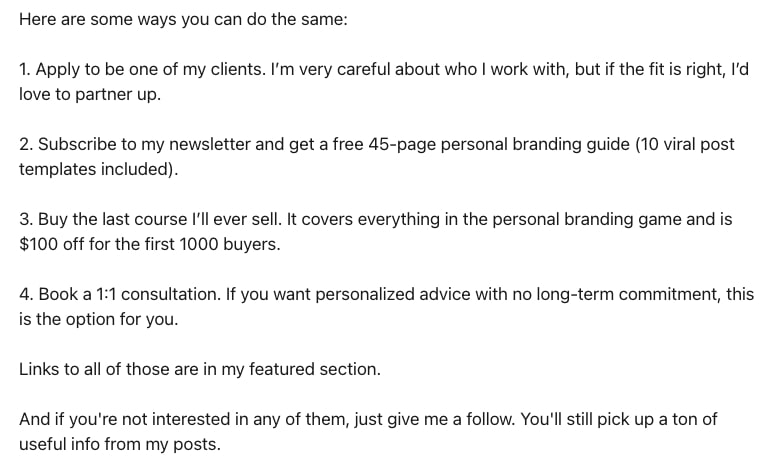Click the text '$100 off for the first 1000 buyers'
The width and height of the screenshot is (774, 465).
[148, 244]
